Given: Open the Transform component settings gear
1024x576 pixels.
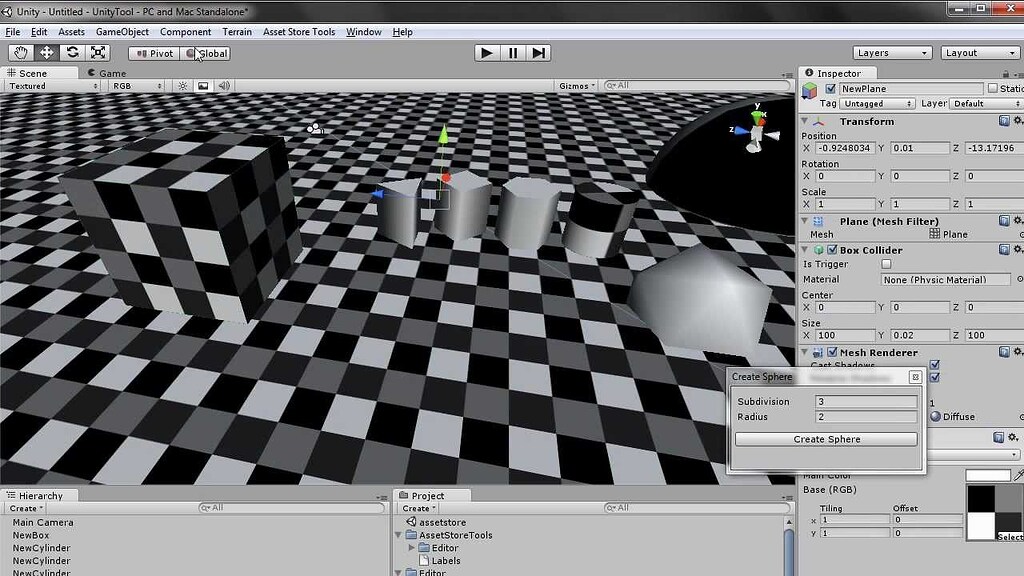Looking at the screenshot, I should point(1019,120).
